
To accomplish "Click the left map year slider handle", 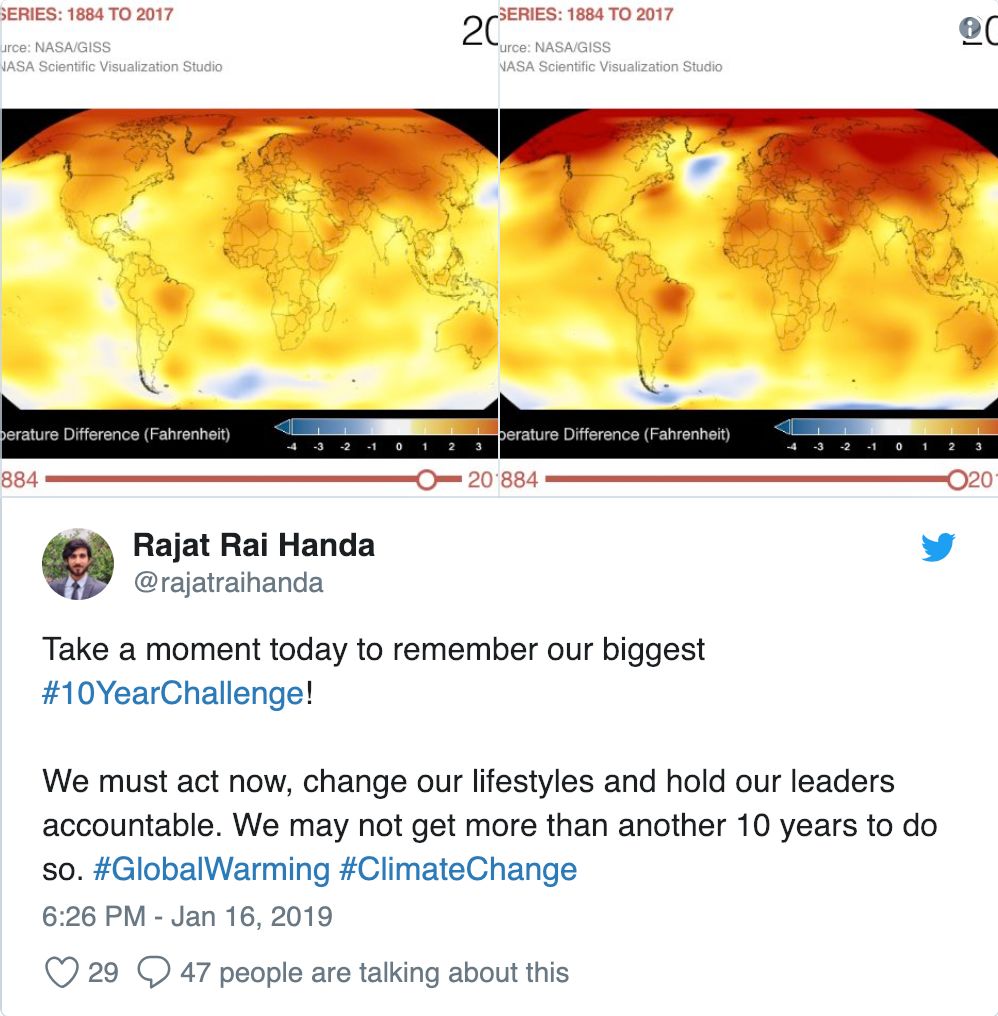I will pos(426,480).
